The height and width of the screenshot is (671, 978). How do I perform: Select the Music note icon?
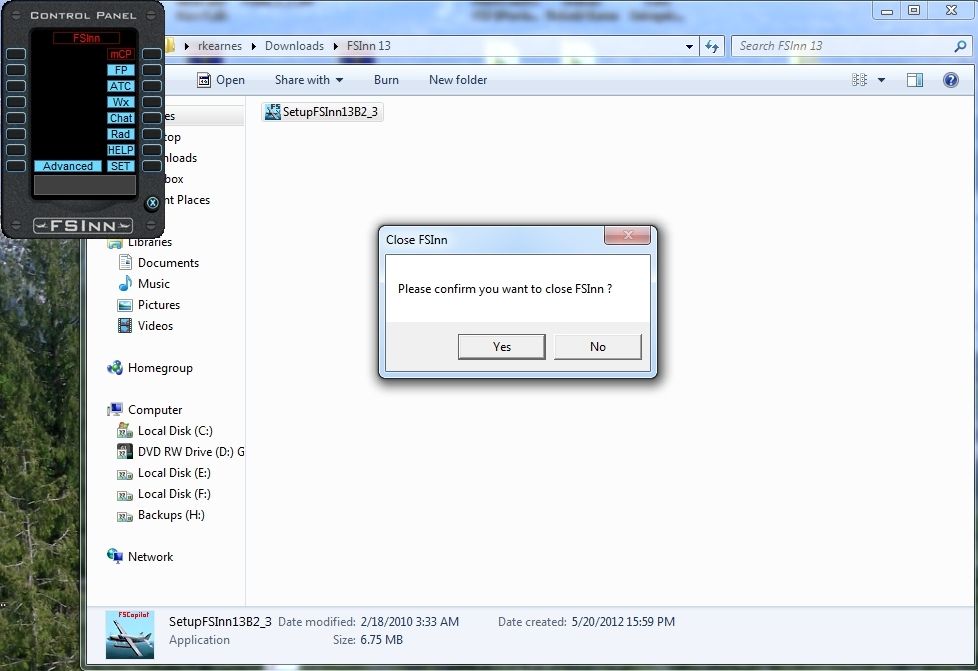pos(125,284)
